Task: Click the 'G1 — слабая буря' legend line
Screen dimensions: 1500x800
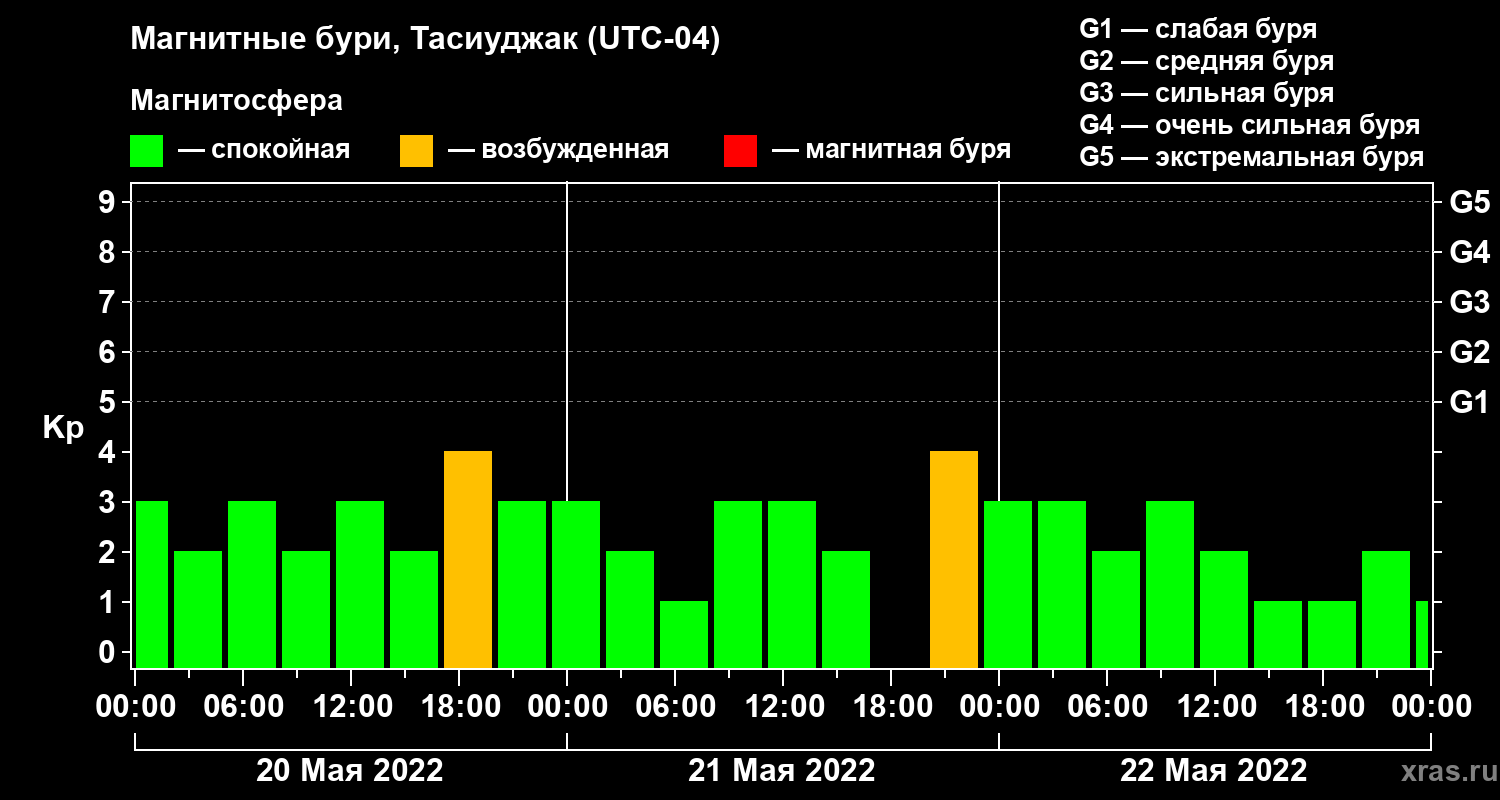Action: tap(1198, 28)
